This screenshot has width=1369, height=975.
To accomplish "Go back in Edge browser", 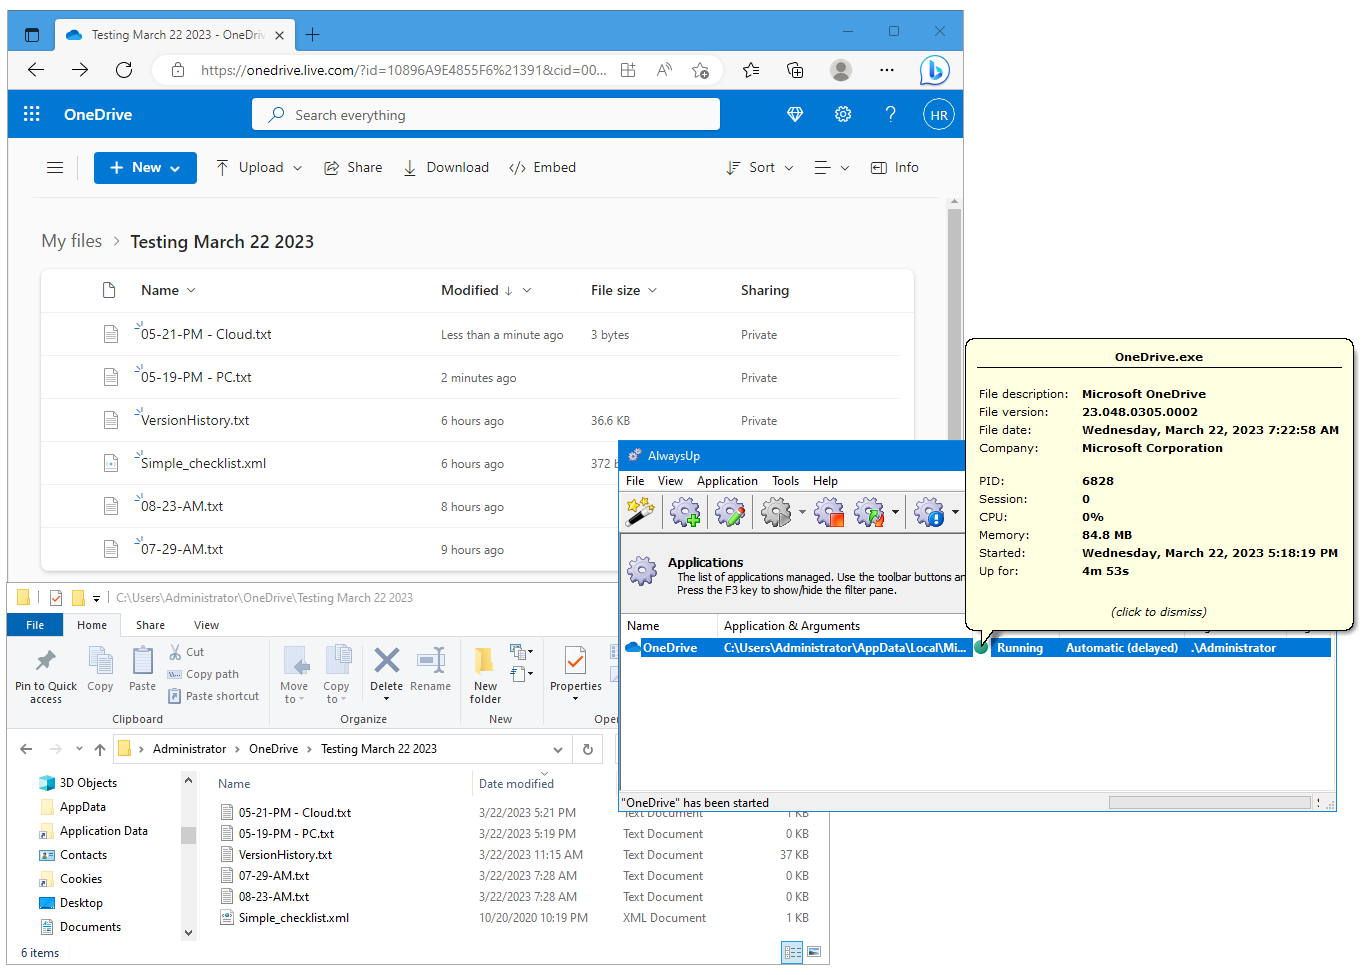I will [36, 70].
